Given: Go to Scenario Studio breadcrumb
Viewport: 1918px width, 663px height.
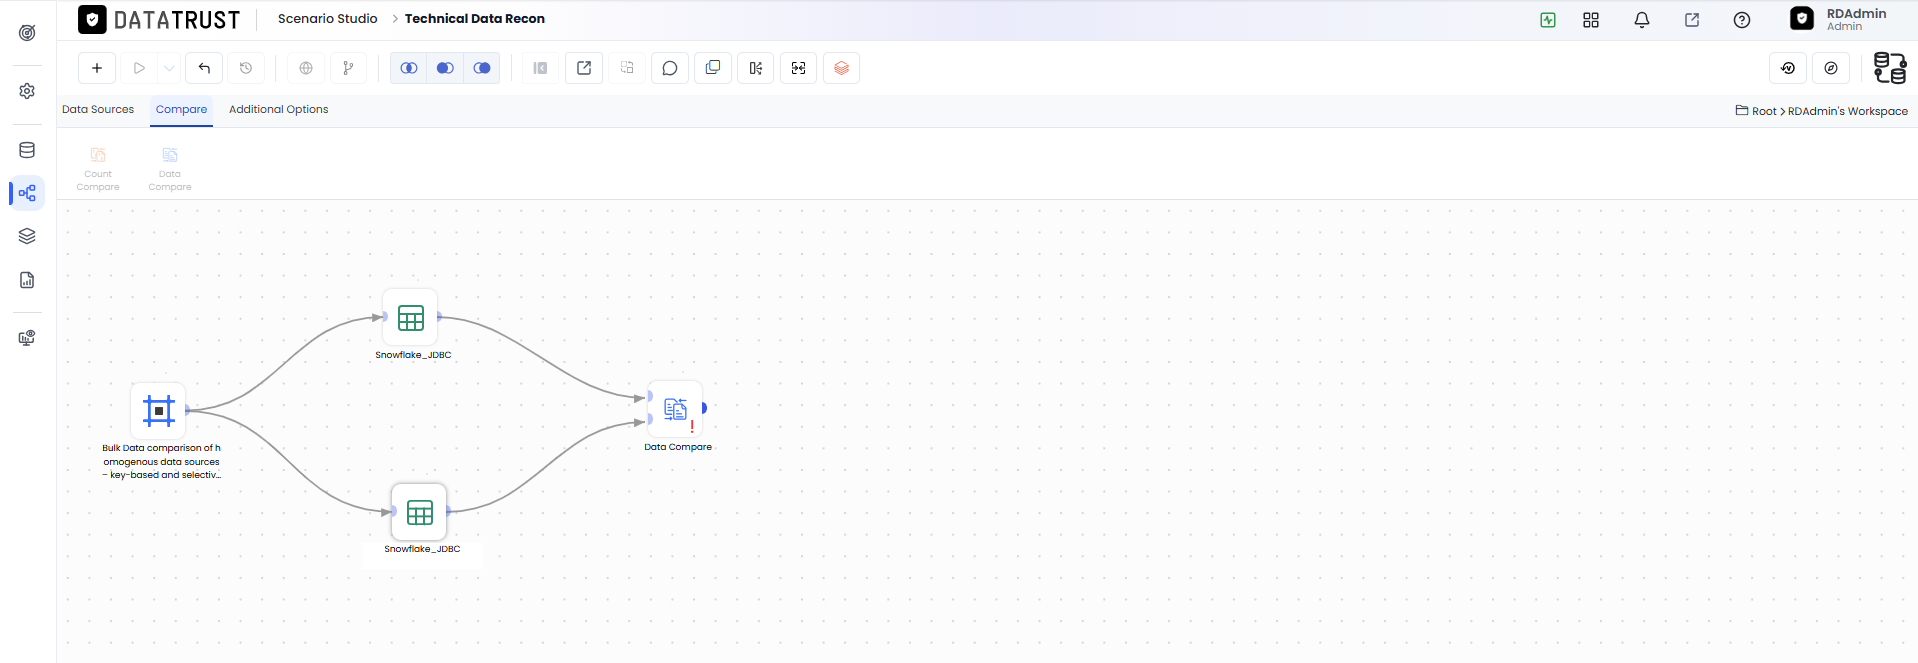Looking at the screenshot, I should tap(328, 19).
